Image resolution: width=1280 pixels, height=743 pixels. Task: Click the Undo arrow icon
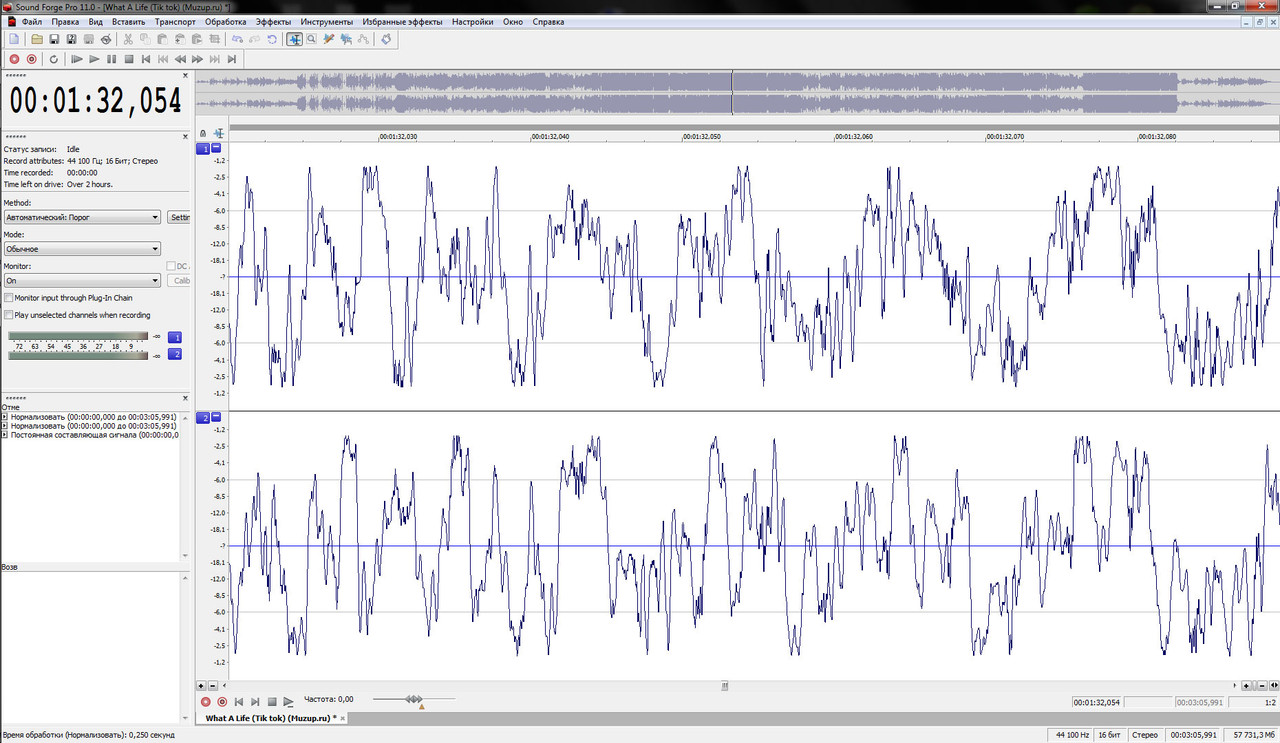[237, 39]
